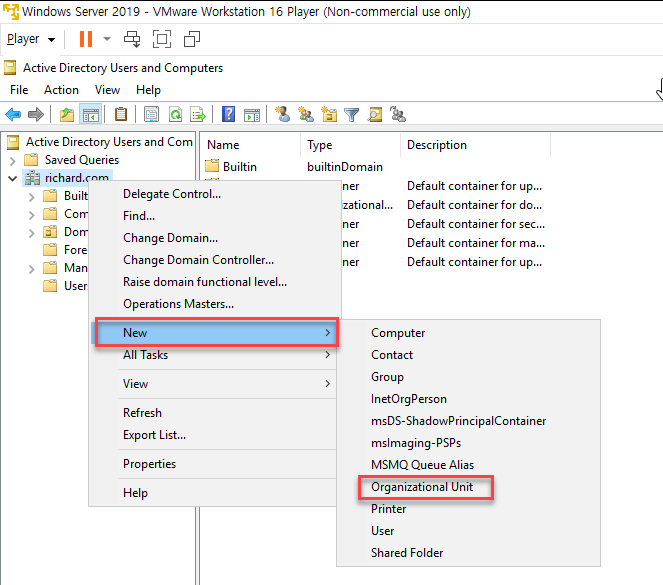Collapse the richard.com tree node
663x585 pixels.
click(13, 178)
